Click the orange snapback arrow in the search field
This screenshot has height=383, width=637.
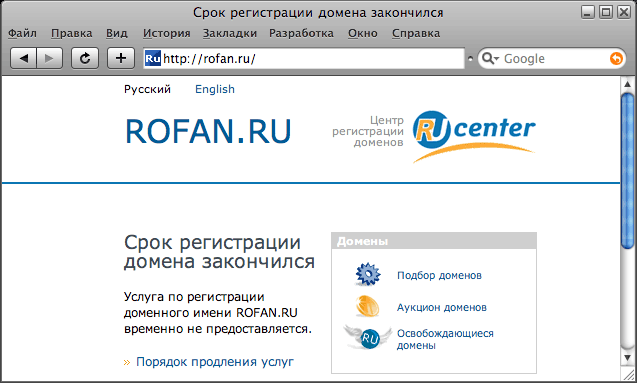616,58
